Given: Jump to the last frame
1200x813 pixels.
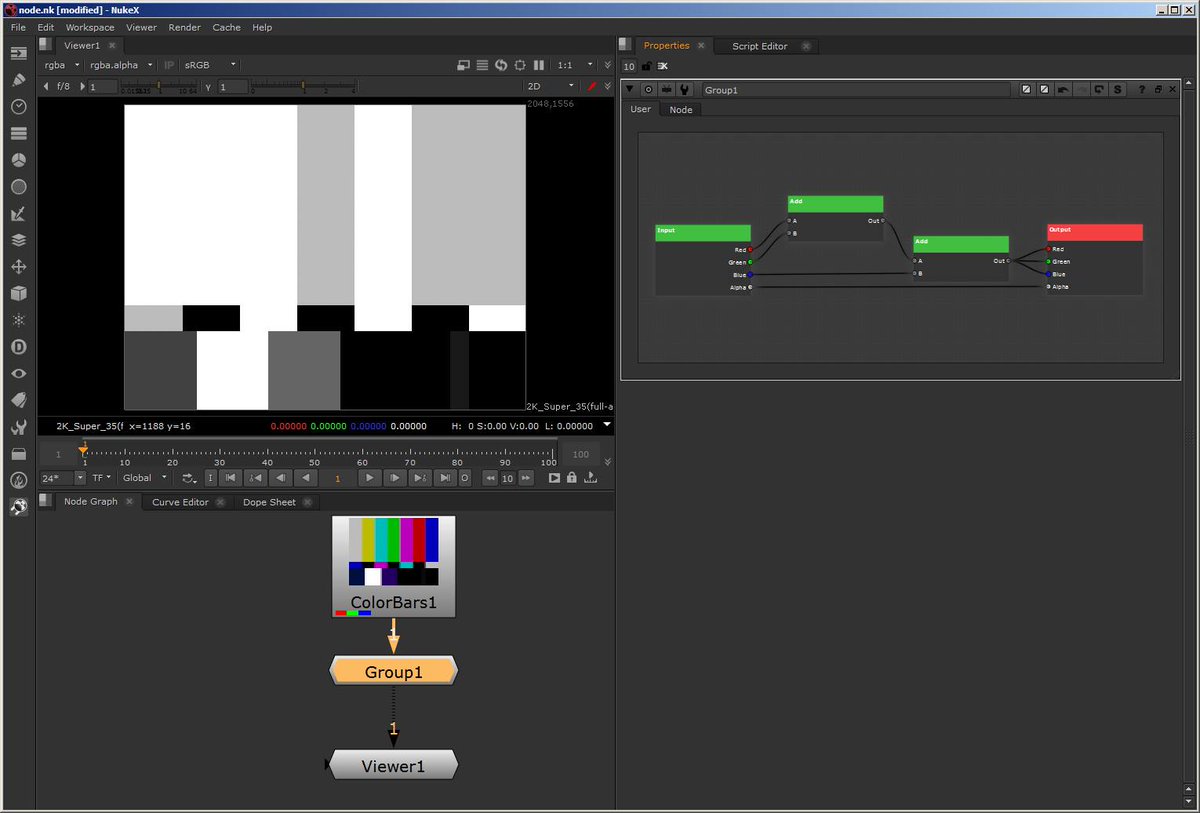Looking at the screenshot, I should click(446, 478).
